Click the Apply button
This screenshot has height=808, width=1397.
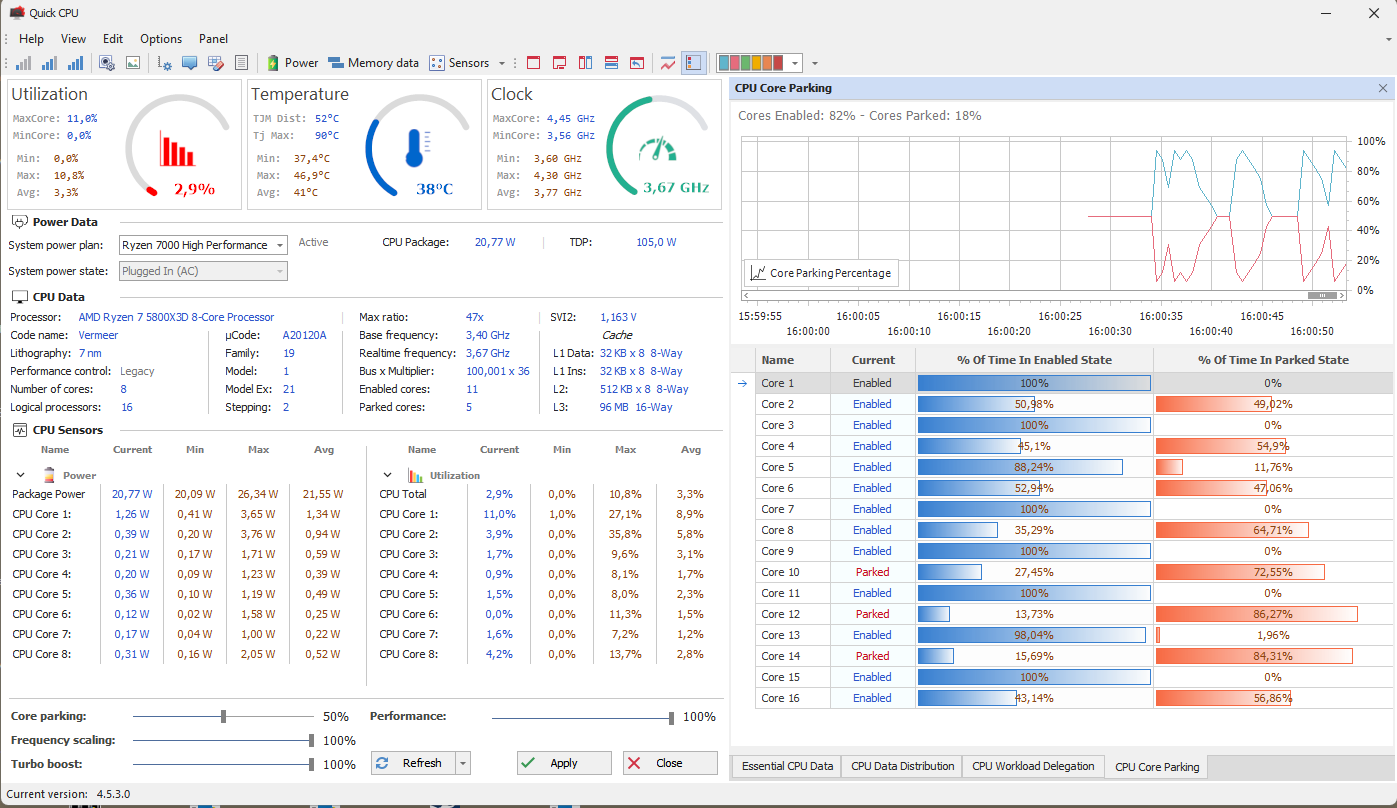564,763
